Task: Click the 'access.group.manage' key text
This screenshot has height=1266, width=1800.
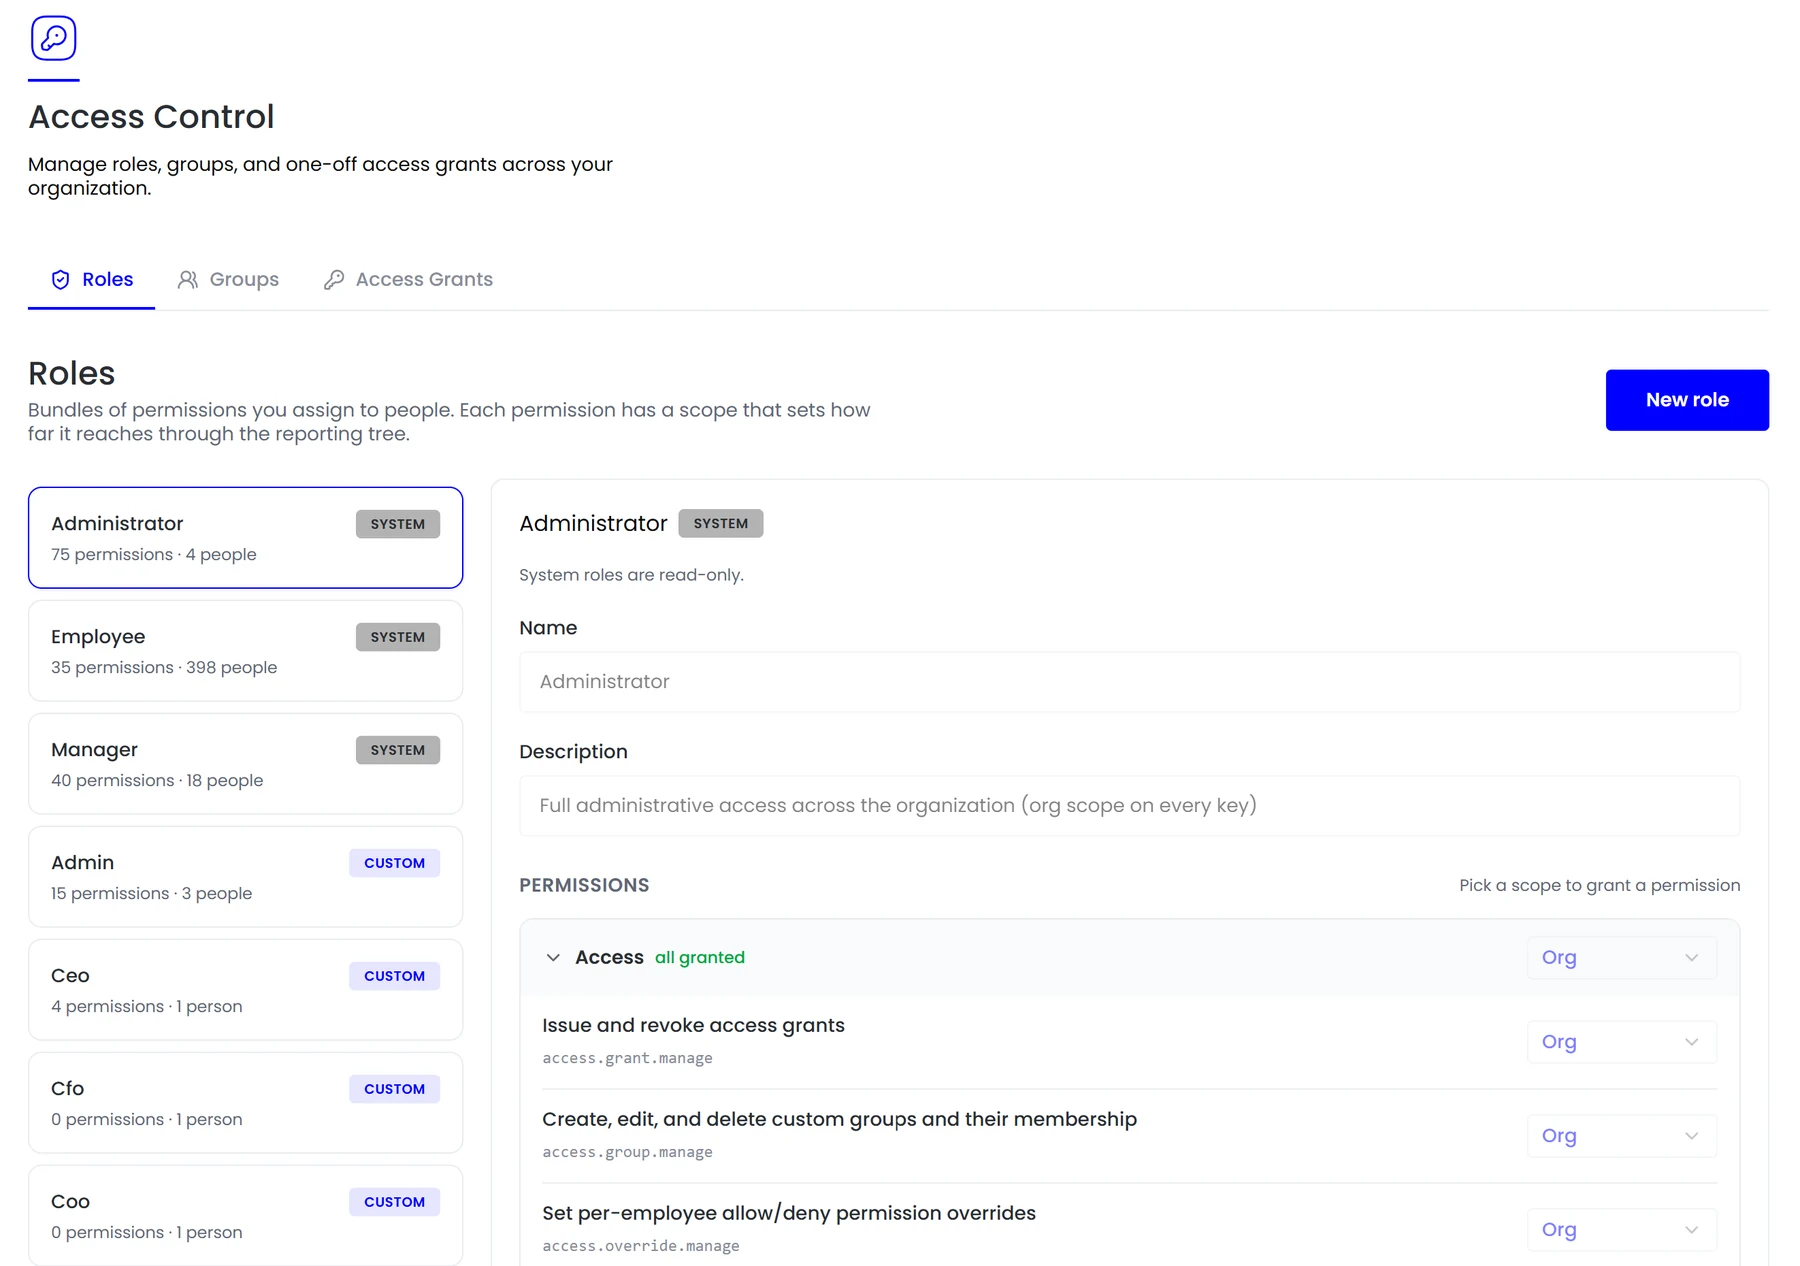Action: click(627, 1152)
